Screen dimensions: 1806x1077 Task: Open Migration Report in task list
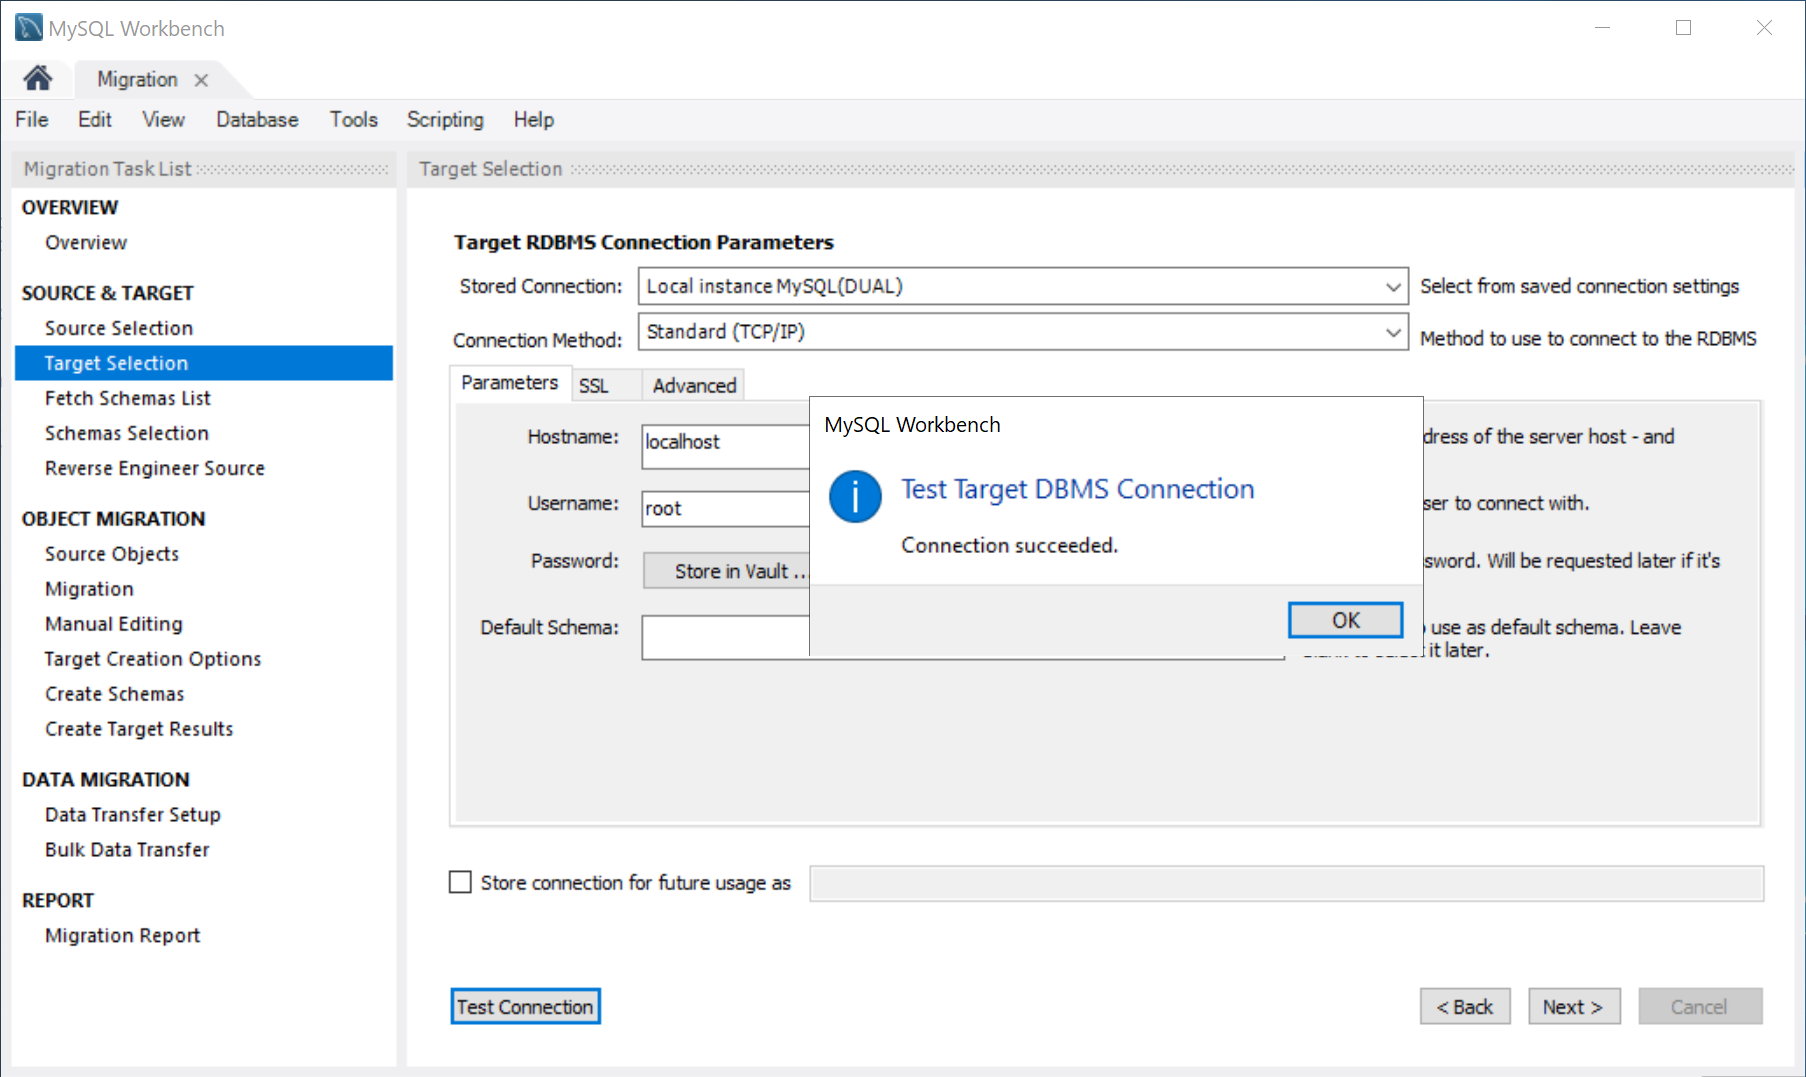(x=122, y=935)
